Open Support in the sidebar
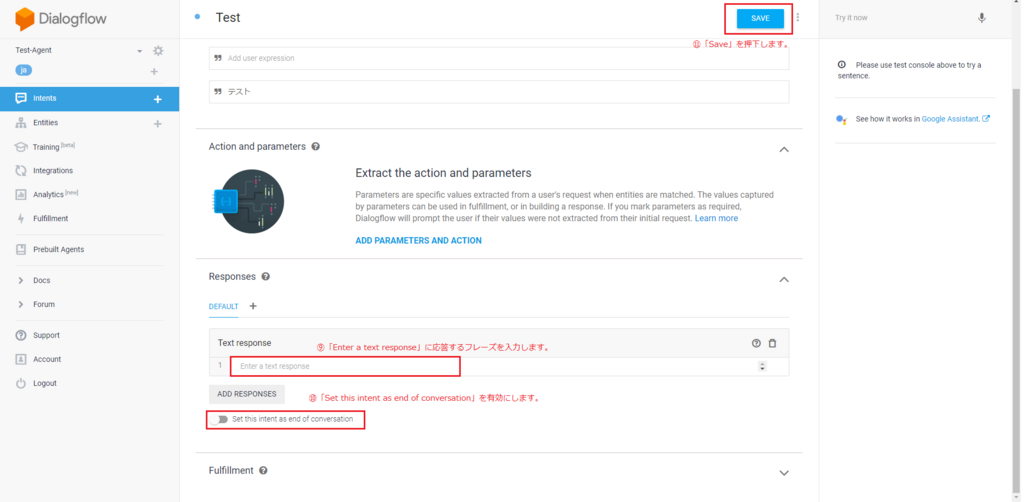Screen dimensions: 1024x502 click(46, 335)
